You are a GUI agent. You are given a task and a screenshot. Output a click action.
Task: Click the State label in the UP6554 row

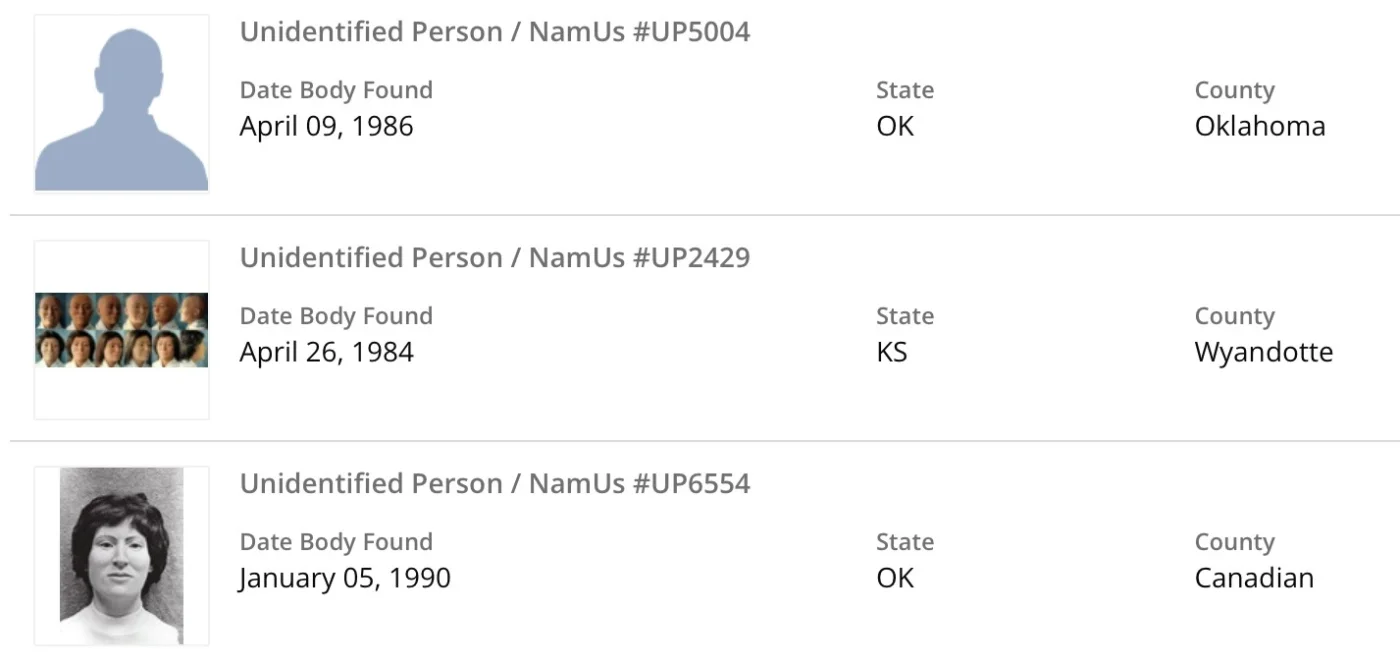pos(904,542)
